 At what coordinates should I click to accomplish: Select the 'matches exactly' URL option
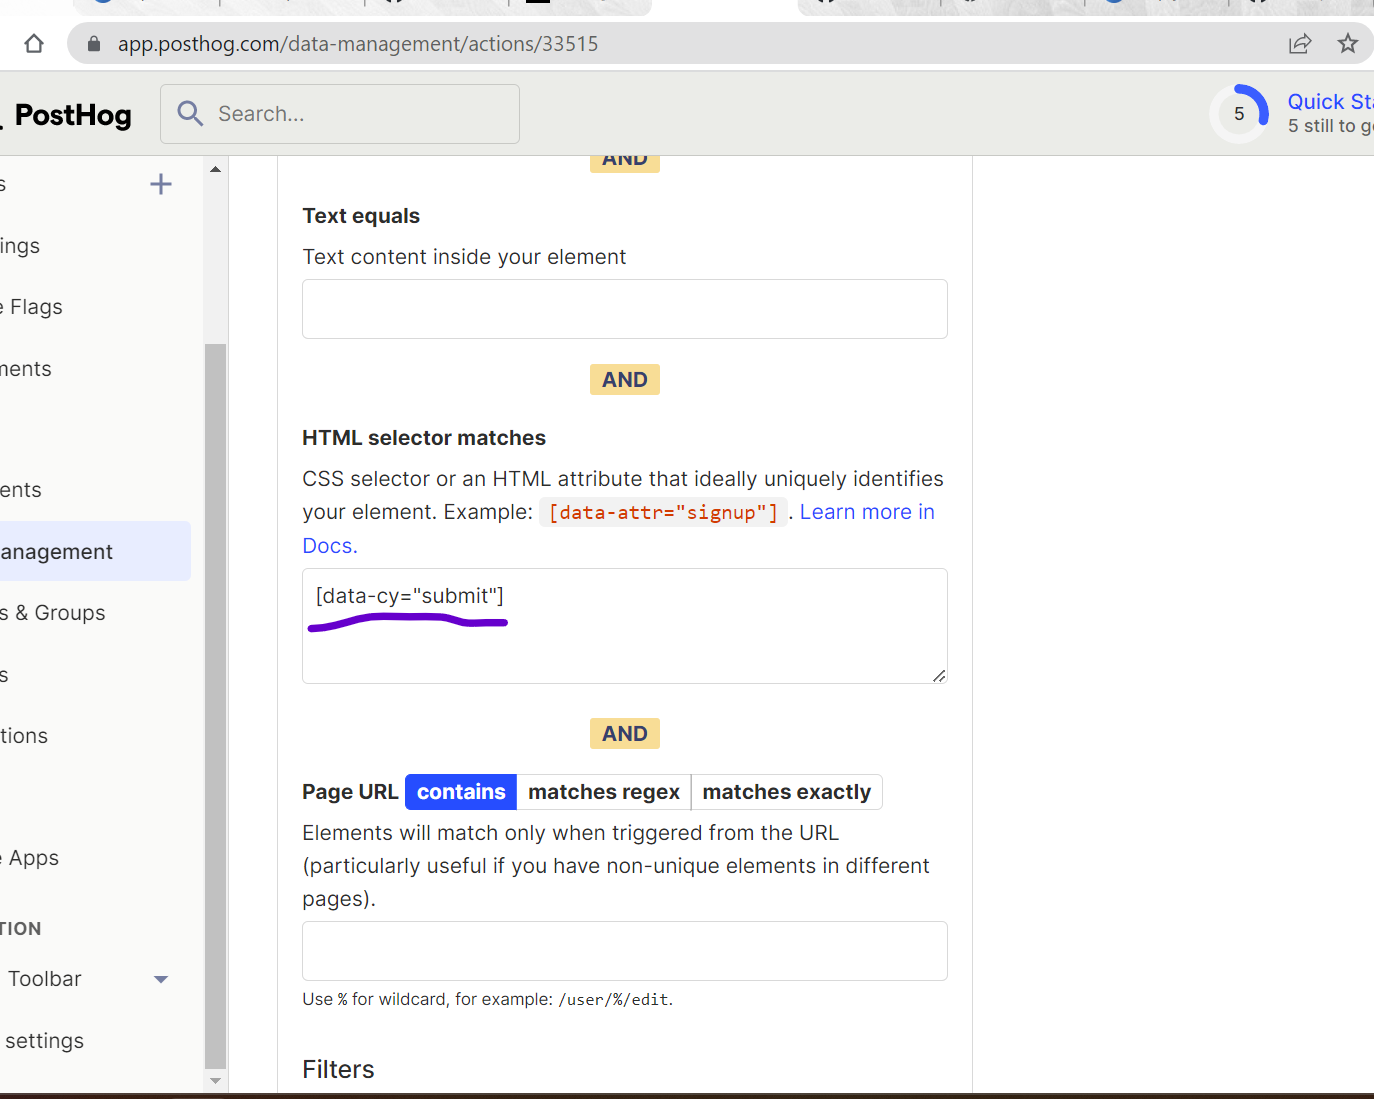coord(787,792)
